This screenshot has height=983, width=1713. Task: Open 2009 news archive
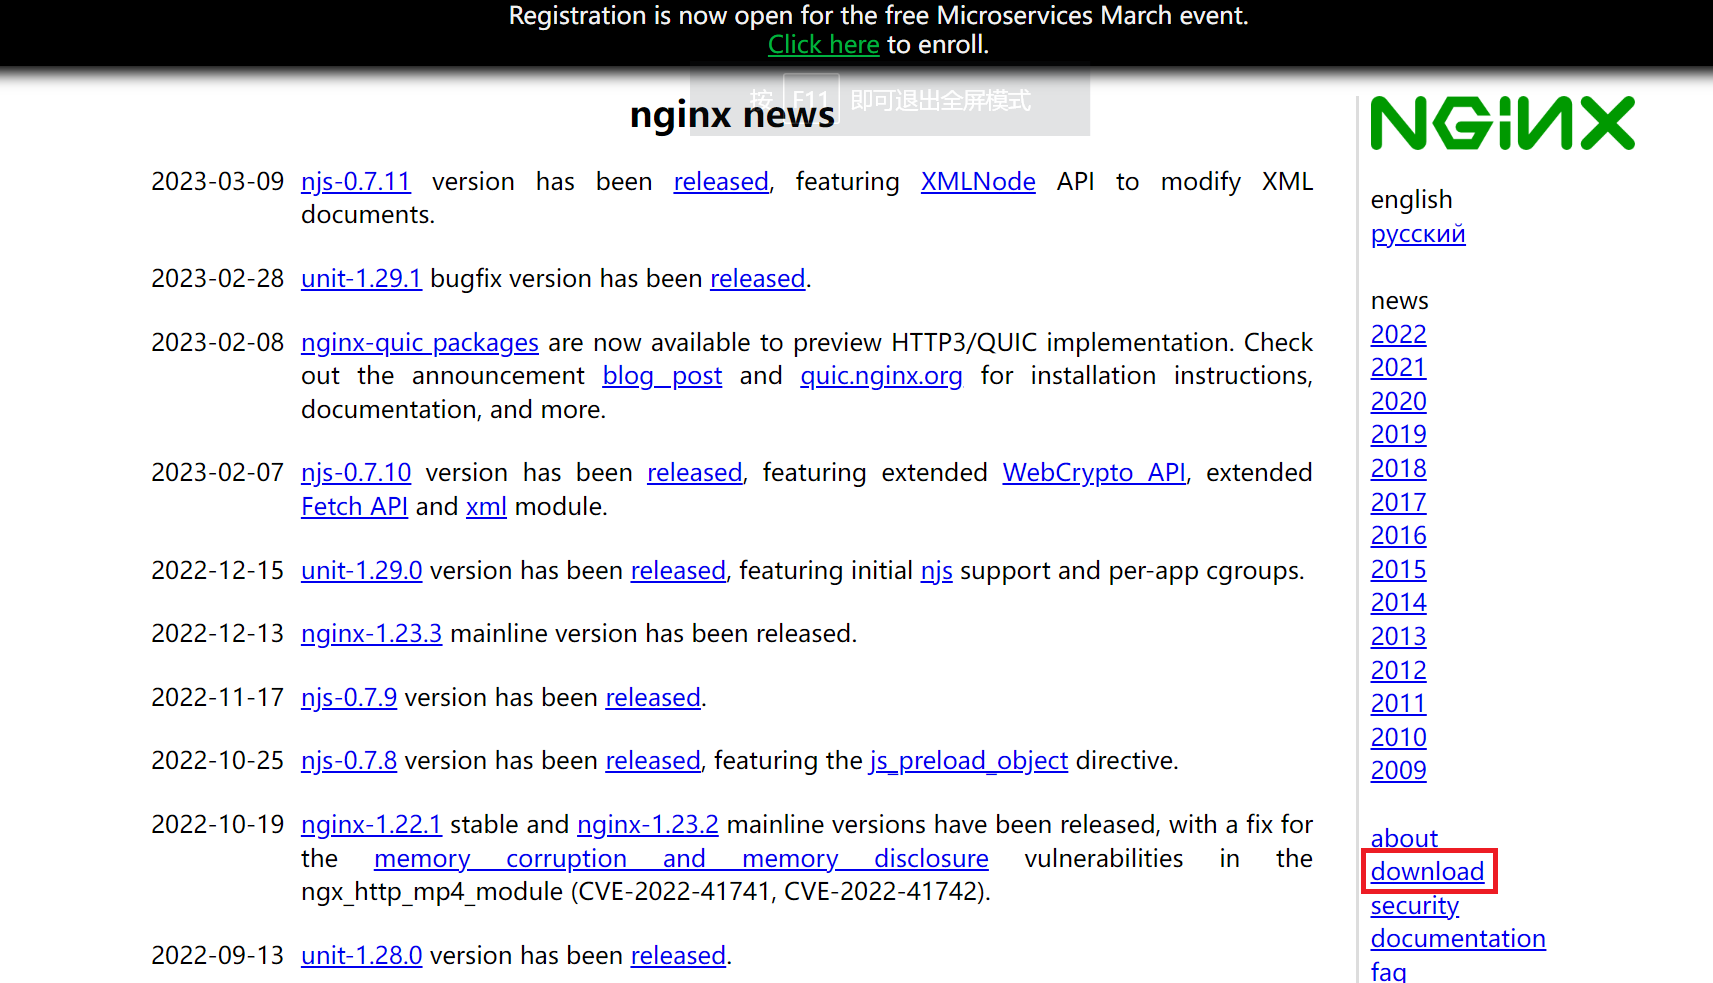pos(1398,771)
